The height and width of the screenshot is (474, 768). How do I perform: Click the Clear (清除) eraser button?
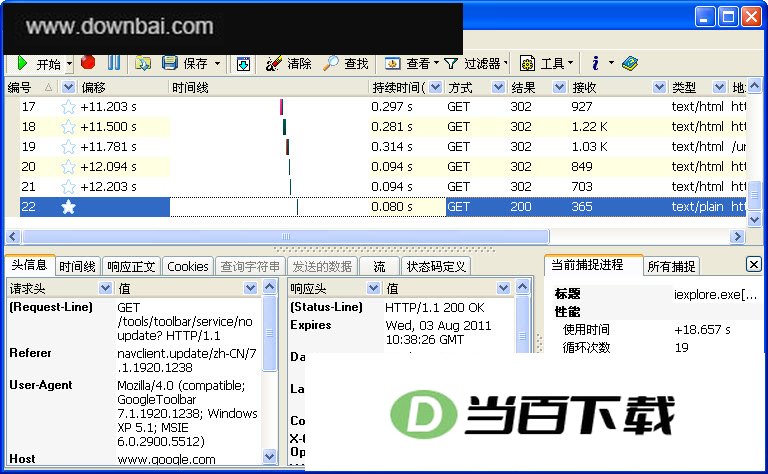288,63
